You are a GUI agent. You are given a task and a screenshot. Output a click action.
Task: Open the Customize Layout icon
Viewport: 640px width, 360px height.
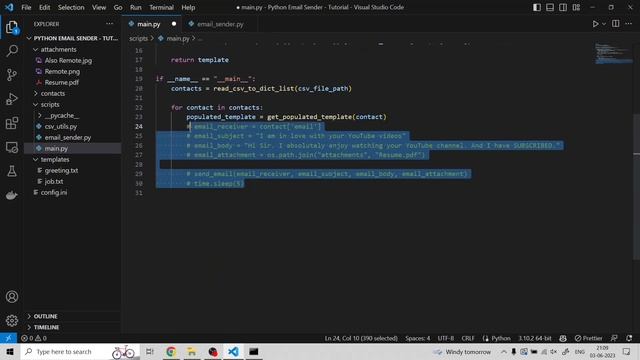point(576,7)
